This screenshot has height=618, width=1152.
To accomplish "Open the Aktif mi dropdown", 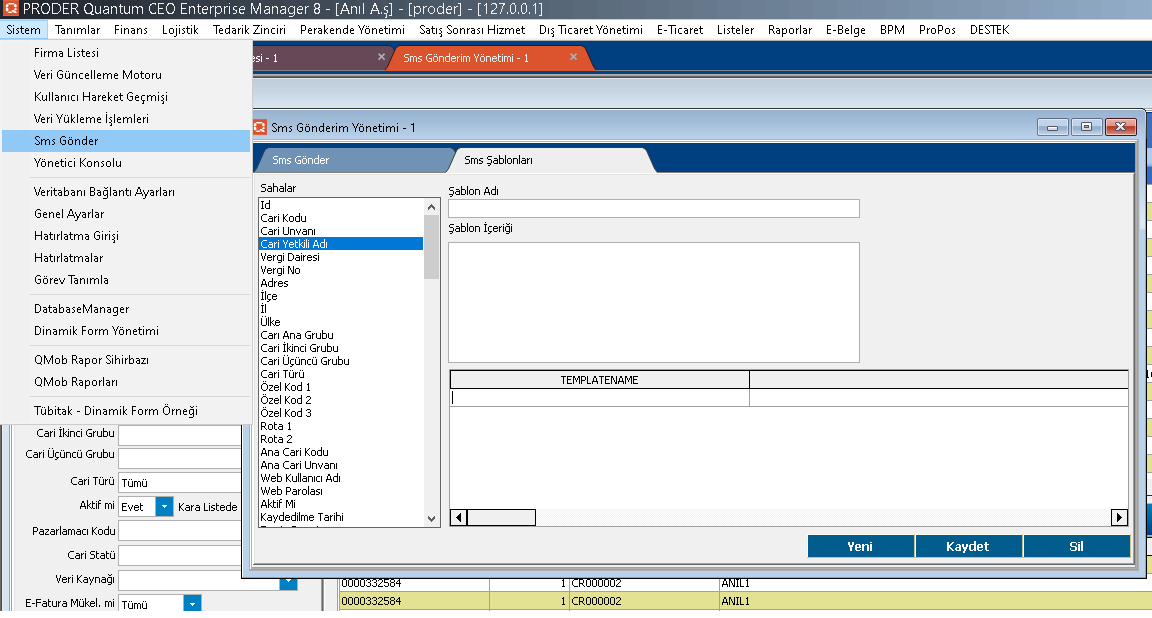I will [x=164, y=507].
